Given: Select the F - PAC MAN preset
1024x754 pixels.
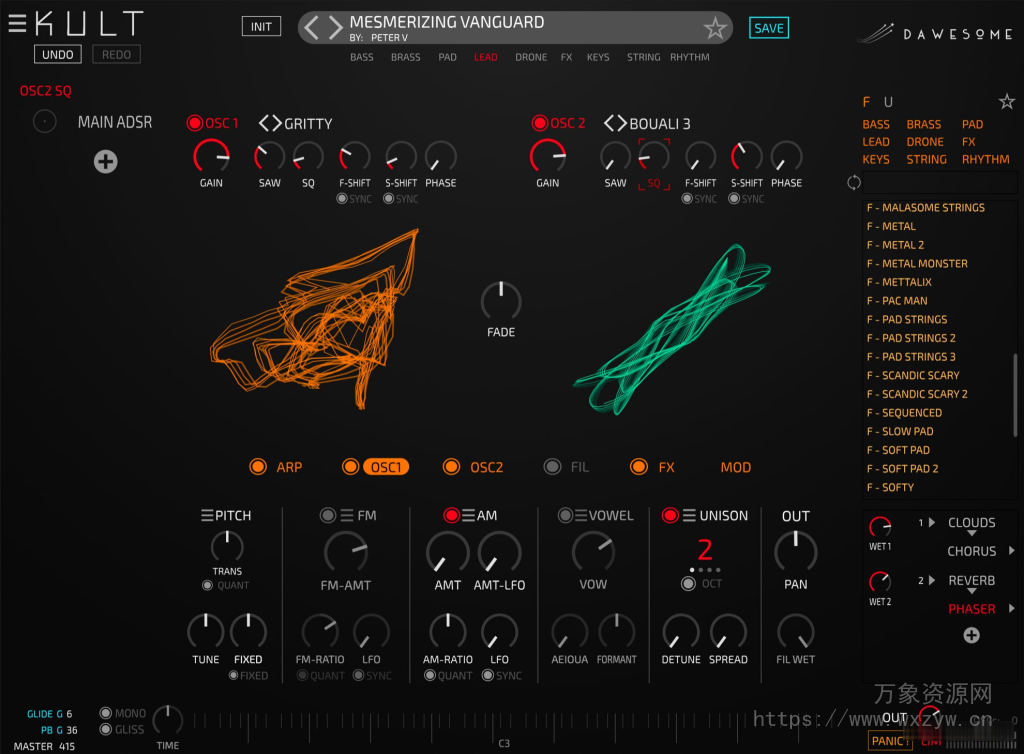Looking at the screenshot, I should 898,300.
